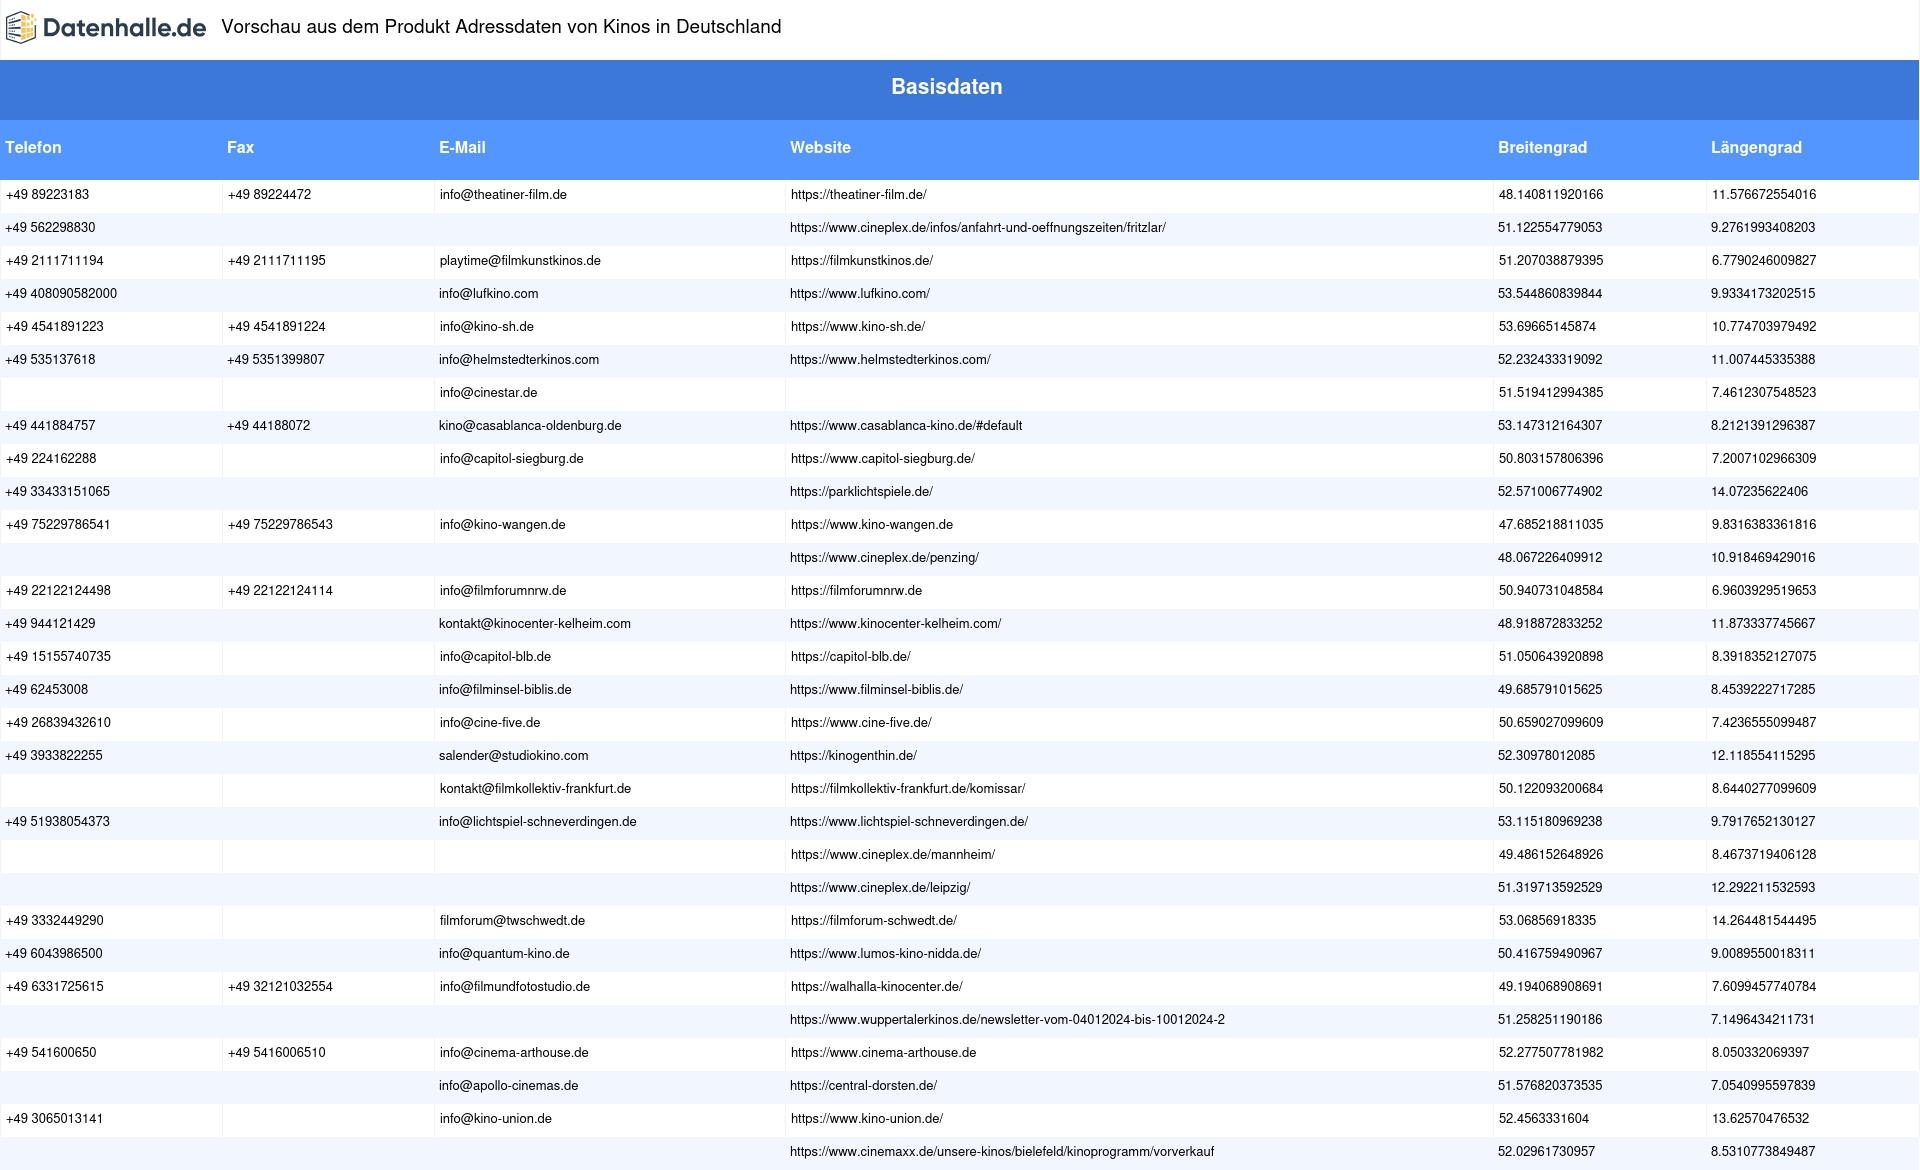
Task: Click https://www.kino-wangen.de cell
Action: click(872, 525)
